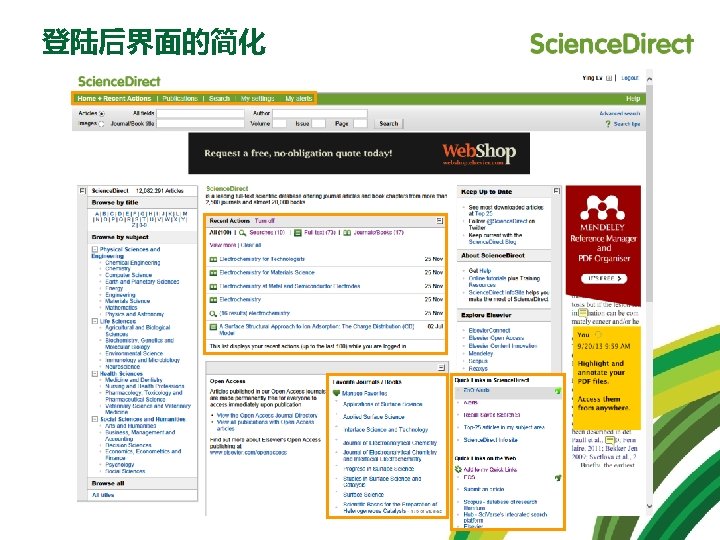Click the Search button
Viewport: 720px width, 540px height.
coord(388,124)
